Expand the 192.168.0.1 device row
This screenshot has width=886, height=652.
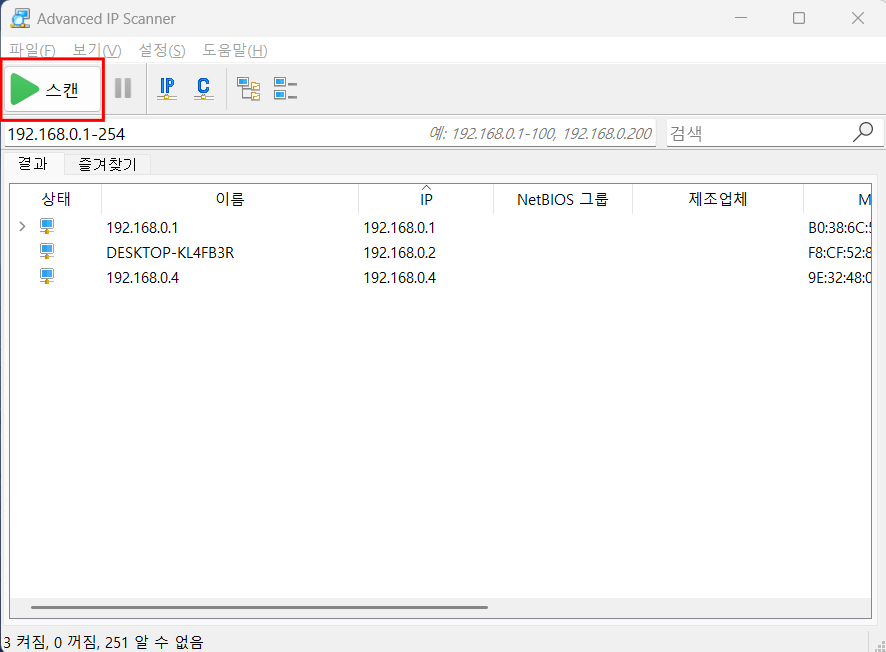[x=22, y=227]
